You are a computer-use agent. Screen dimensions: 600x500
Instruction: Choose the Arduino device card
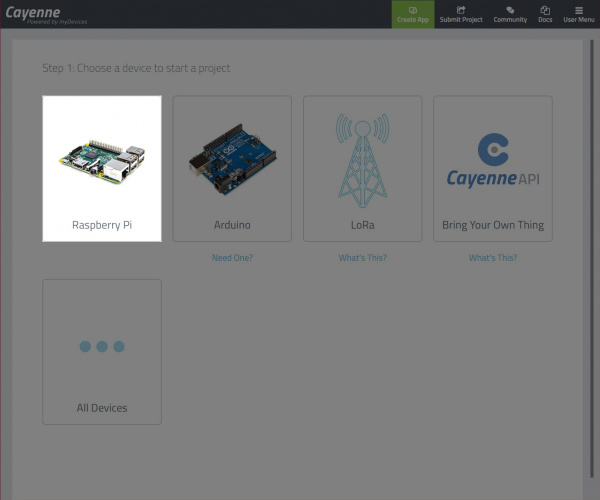(232, 169)
